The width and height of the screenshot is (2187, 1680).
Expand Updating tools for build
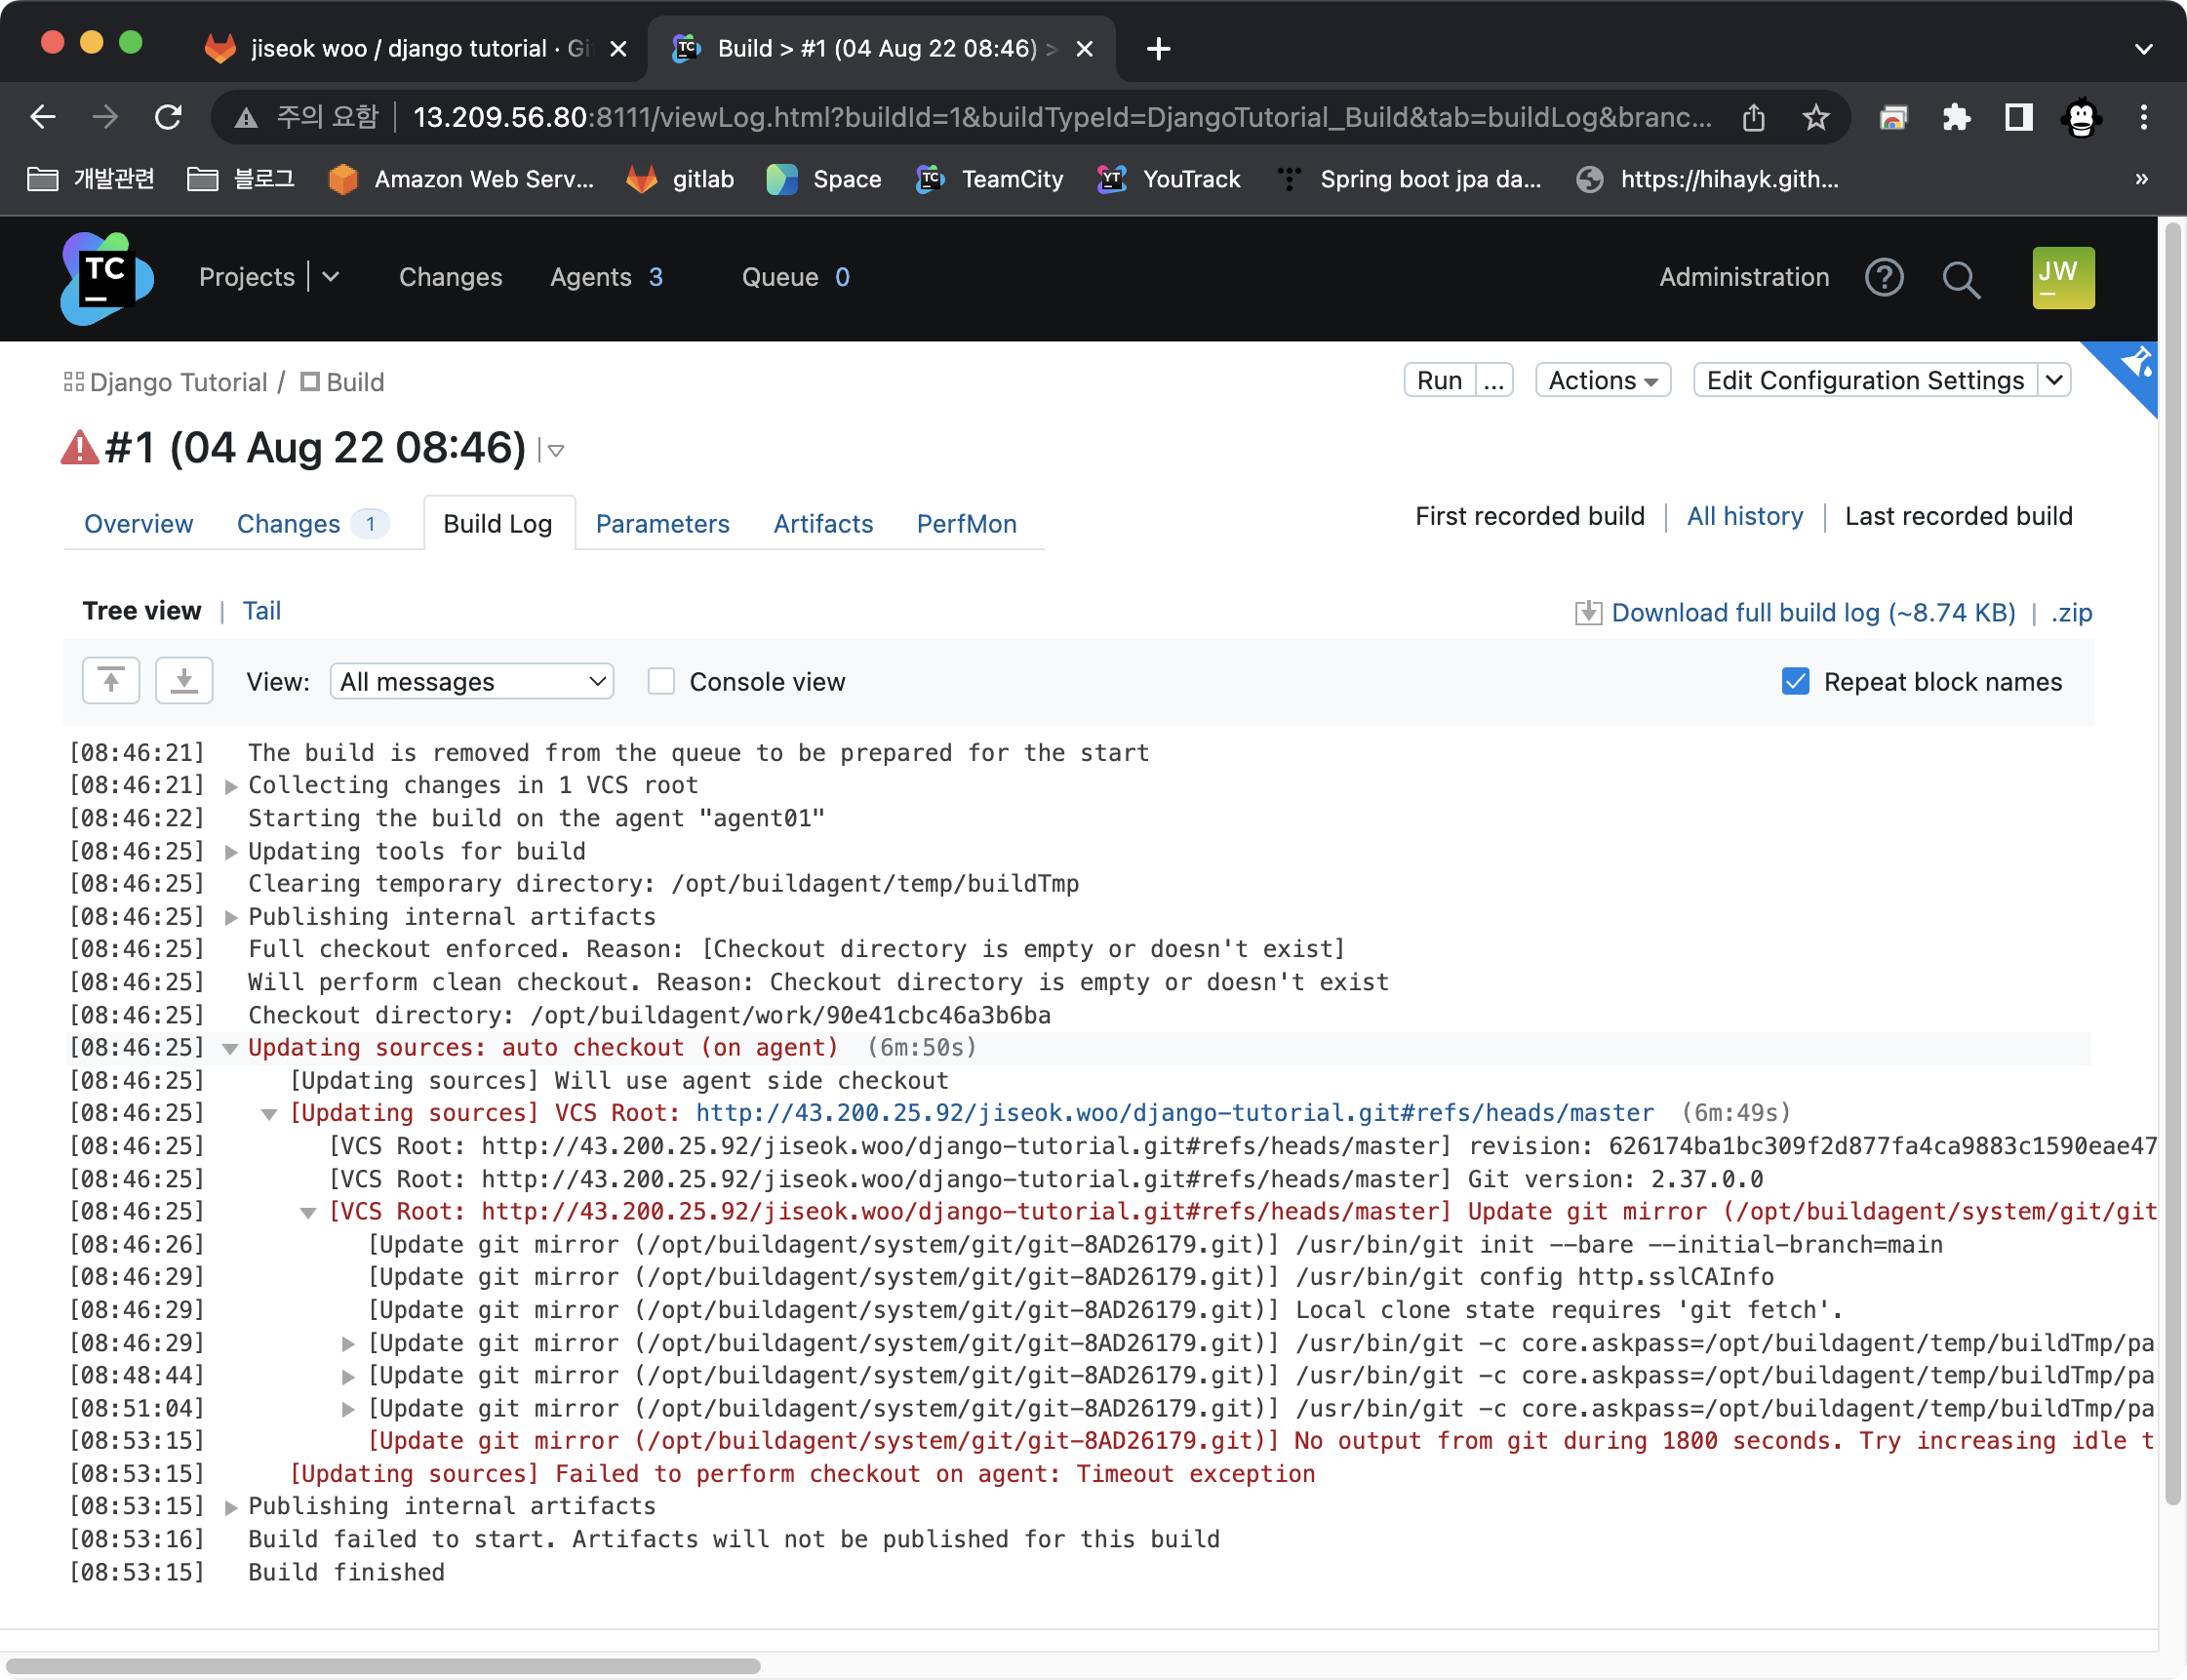tap(231, 853)
